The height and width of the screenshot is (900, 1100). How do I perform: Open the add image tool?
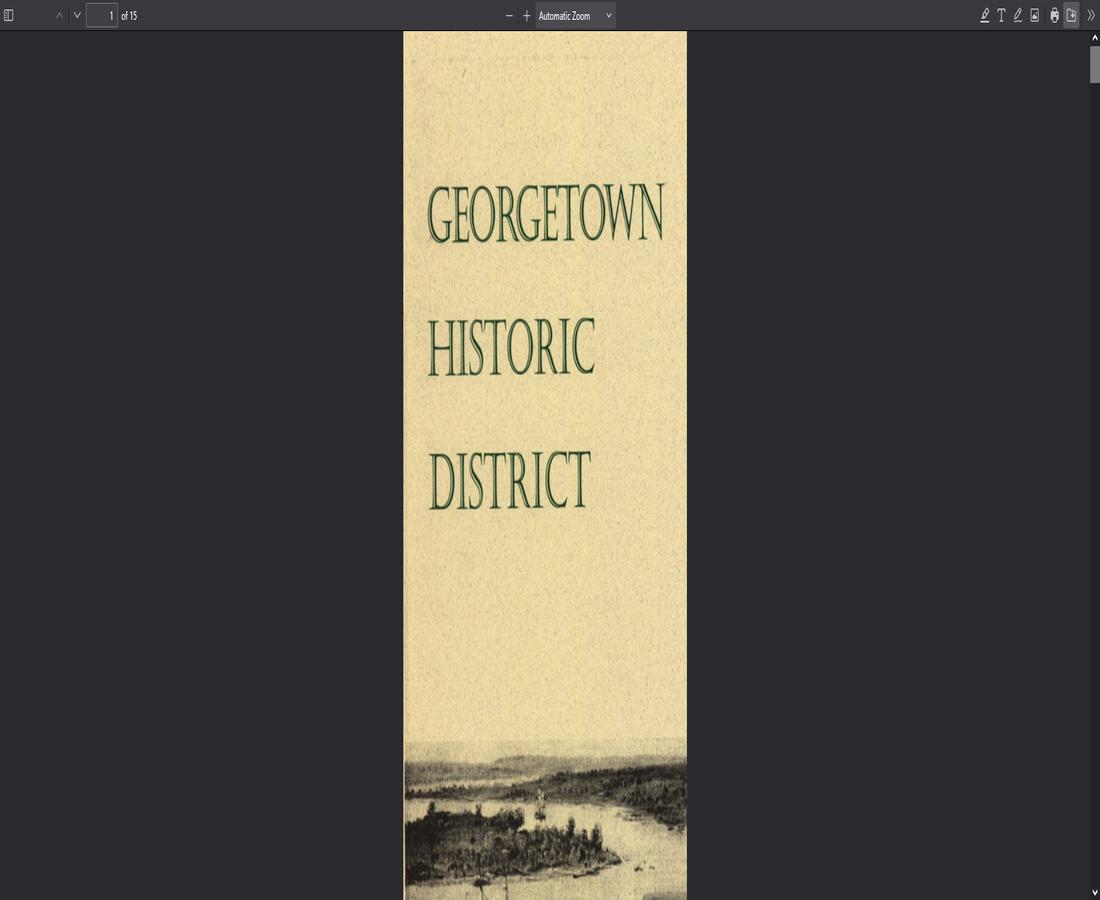[x=1034, y=15]
